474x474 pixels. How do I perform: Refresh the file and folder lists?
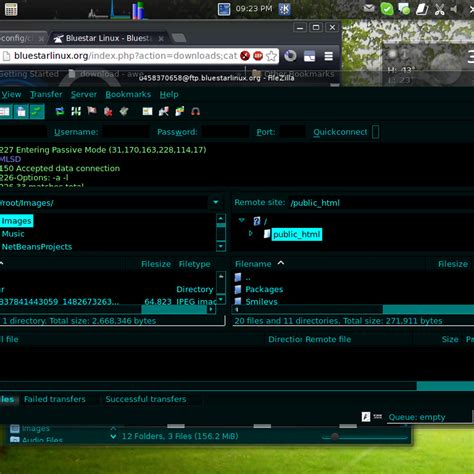[x=60, y=111]
